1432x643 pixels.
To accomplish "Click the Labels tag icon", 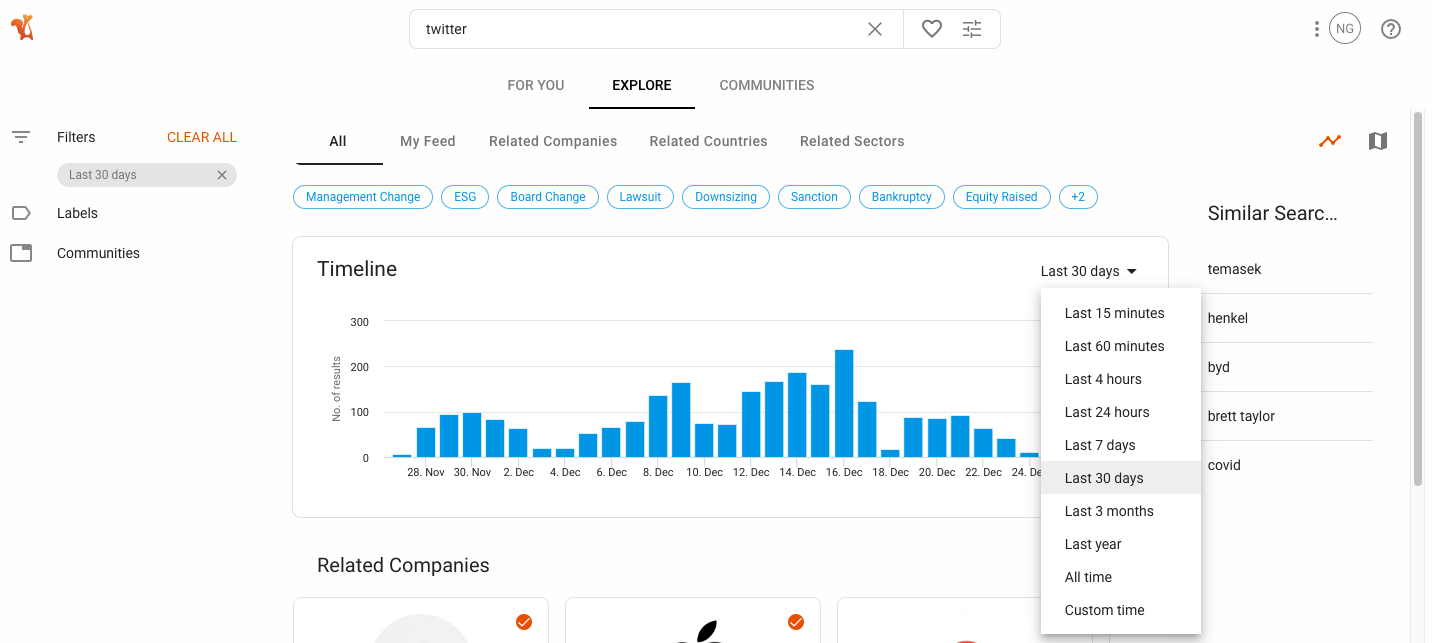I will (x=21, y=213).
